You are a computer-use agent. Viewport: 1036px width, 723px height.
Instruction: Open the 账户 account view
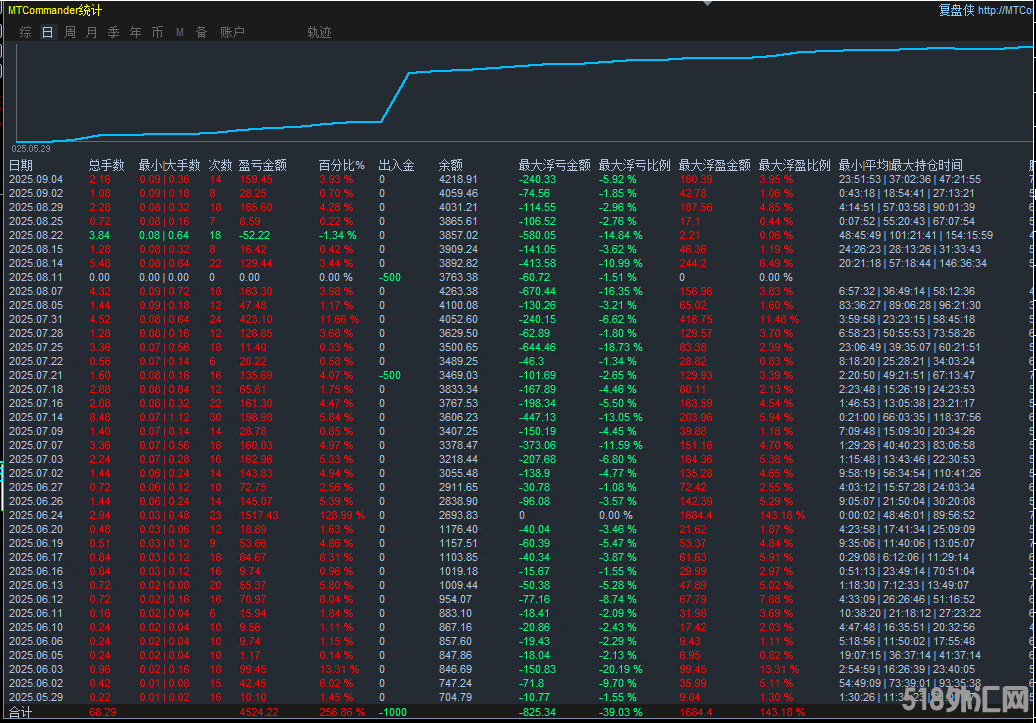[x=231, y=31]
